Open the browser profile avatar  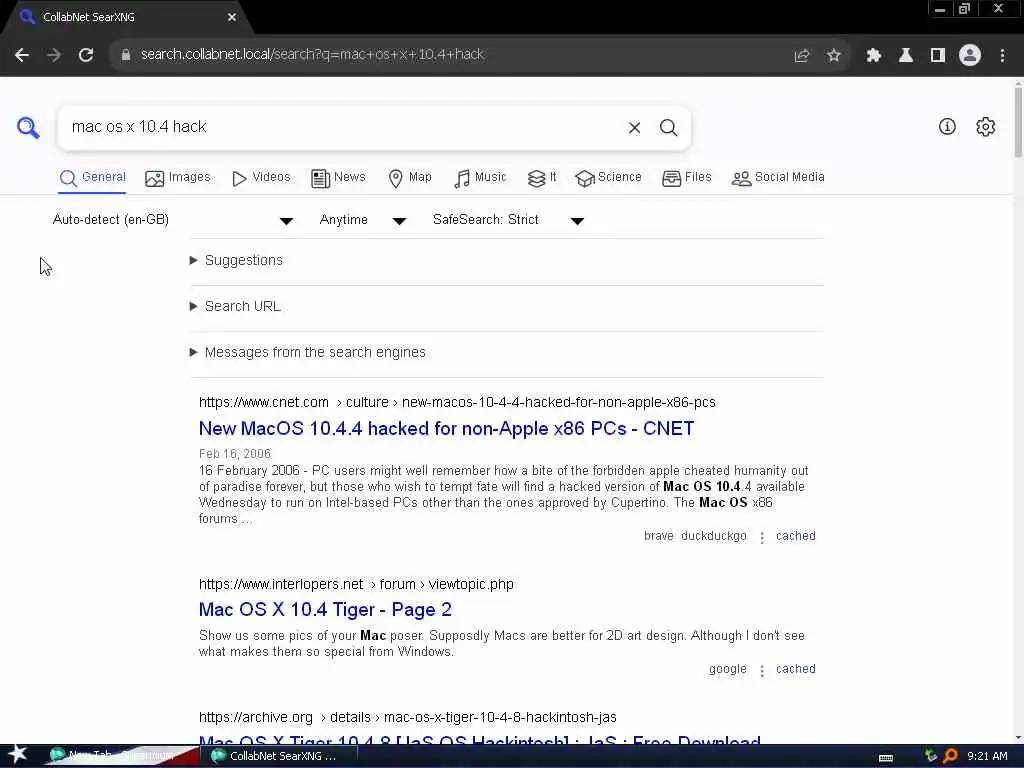(970, 56)
